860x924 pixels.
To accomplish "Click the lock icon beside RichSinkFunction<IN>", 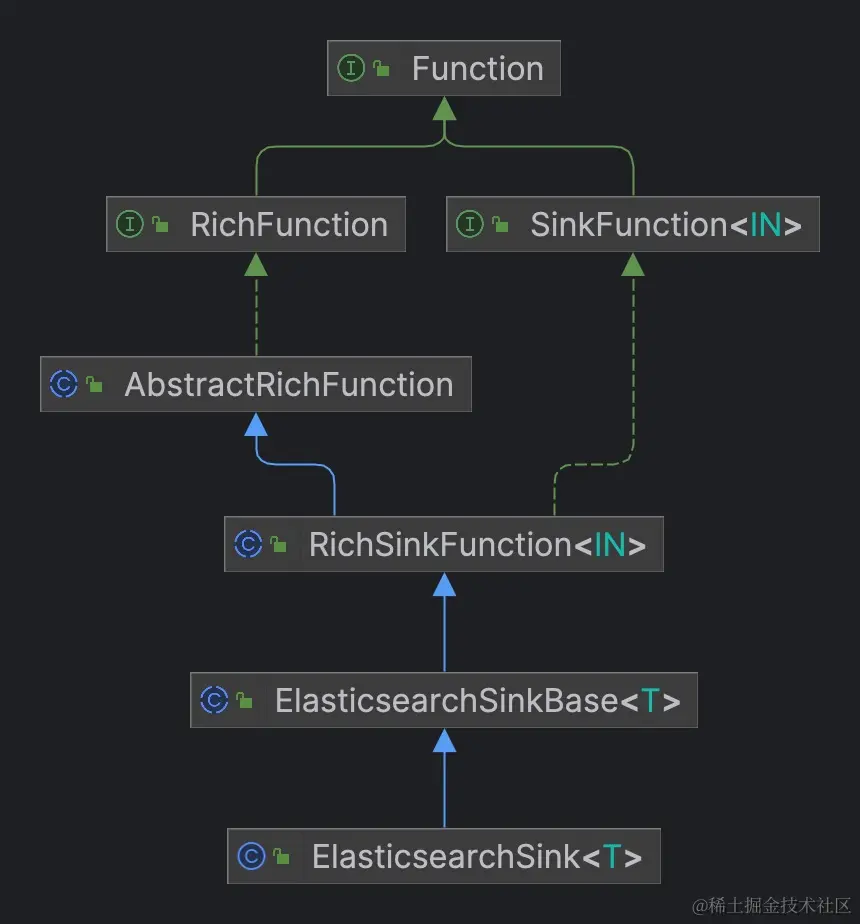I will pyautogui.click(x=278, y=544).
